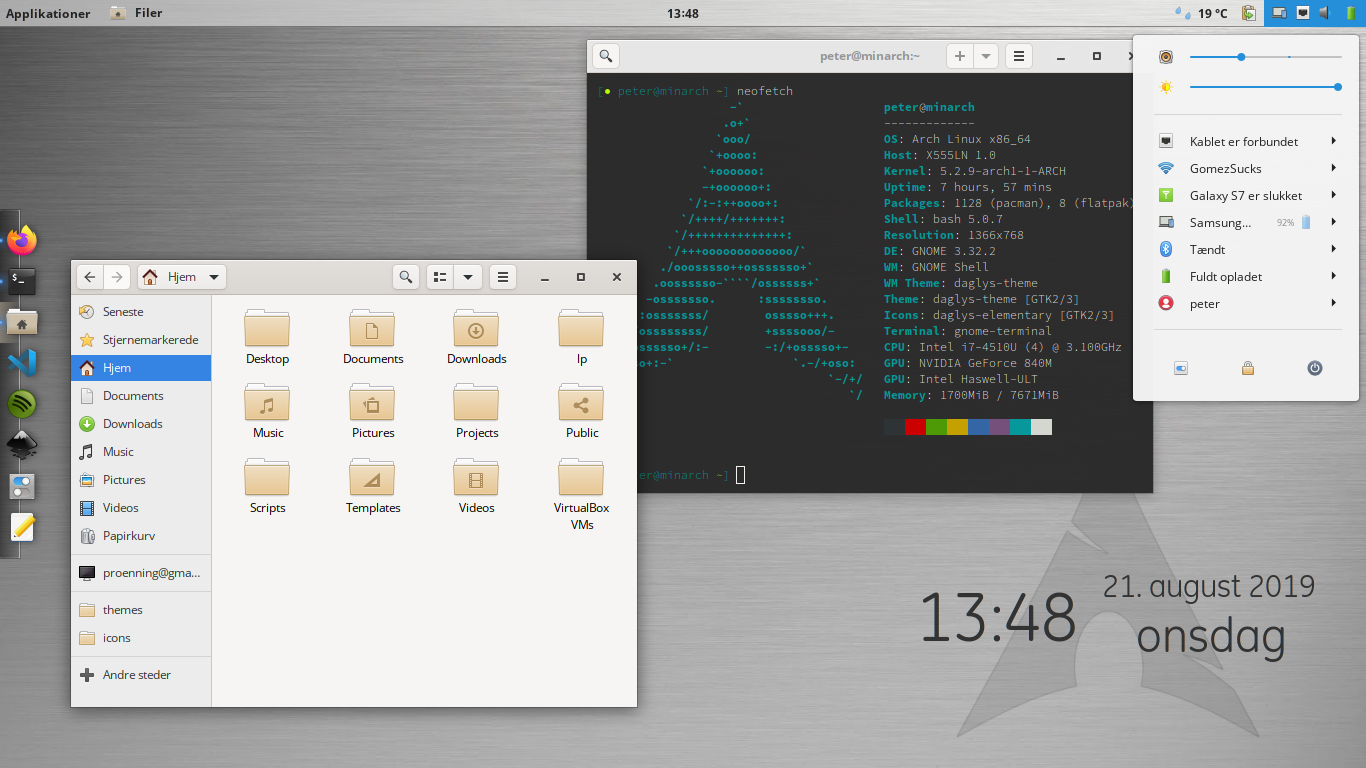Open view options dropdown arrow in Files
Screen dimensions: 1366x768
pyautogui.click(x=467, y=277)
